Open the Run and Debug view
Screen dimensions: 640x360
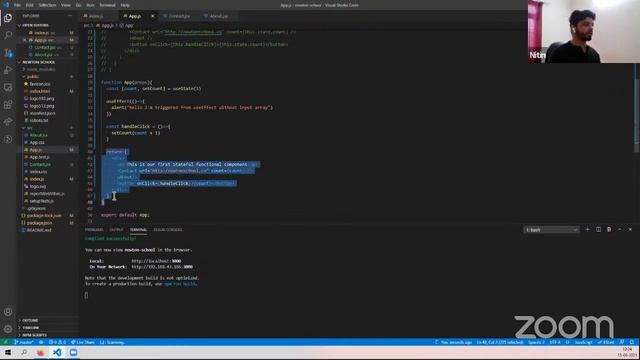click(8, 70)
